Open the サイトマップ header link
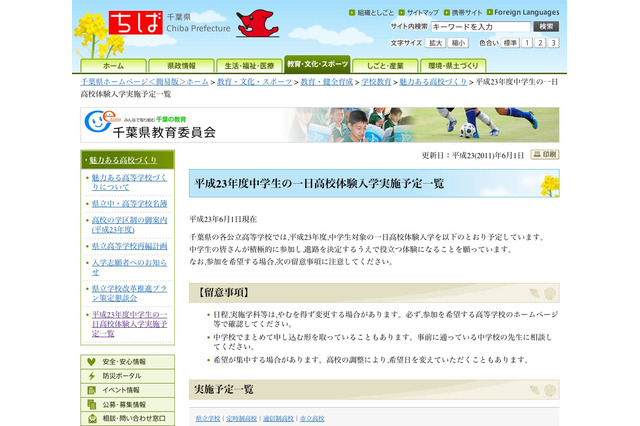Screen dimensions: 640x426 tap(419, 13)
